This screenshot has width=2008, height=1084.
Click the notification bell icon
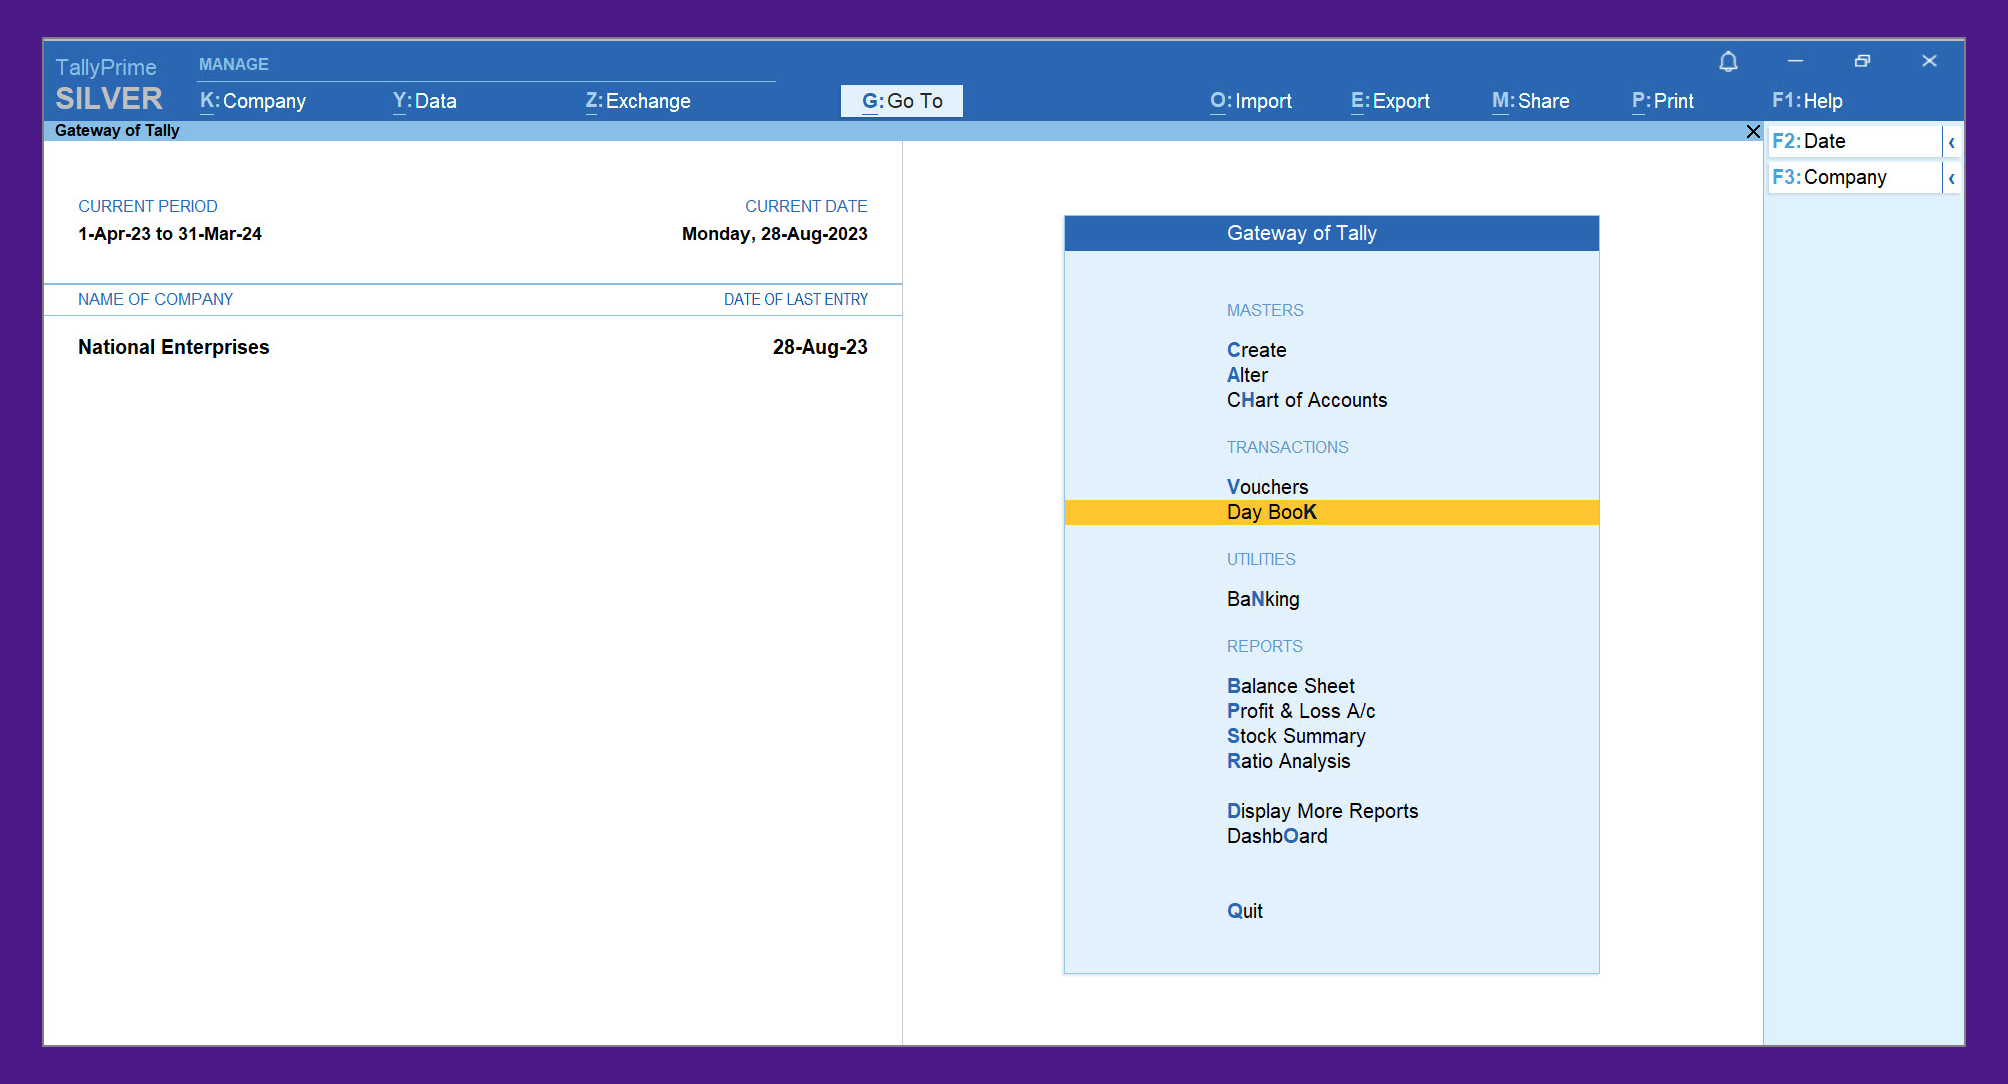pos(1728,62)
